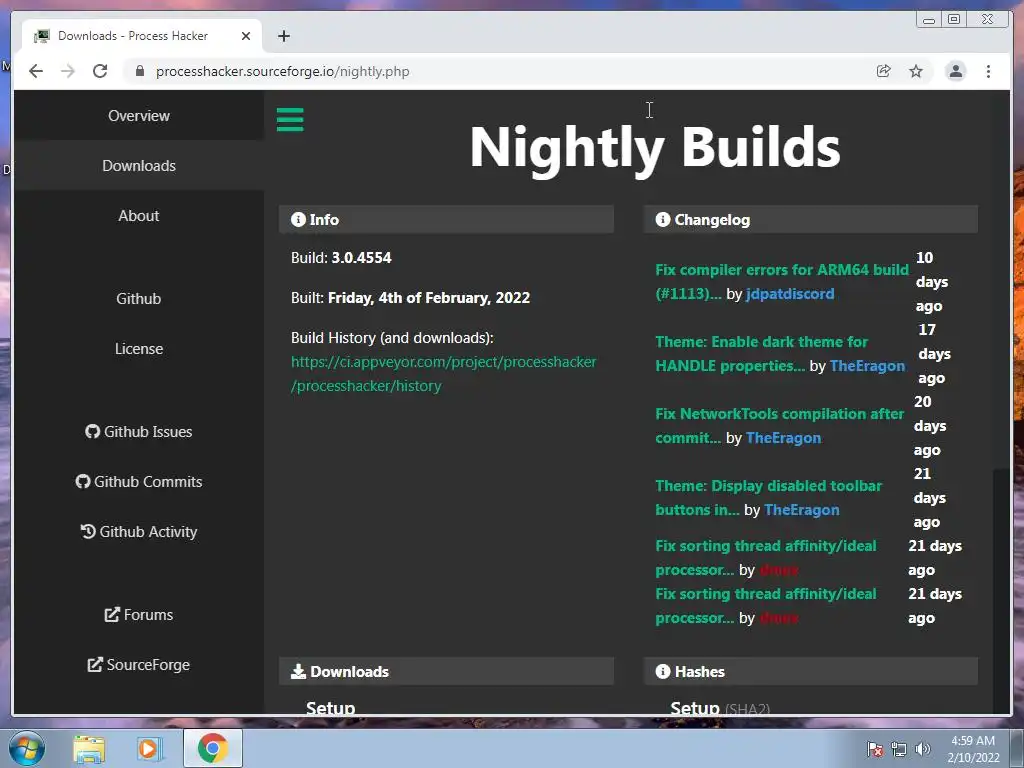
Task: Click the Info panel header
Action: [x=446, y=219]
